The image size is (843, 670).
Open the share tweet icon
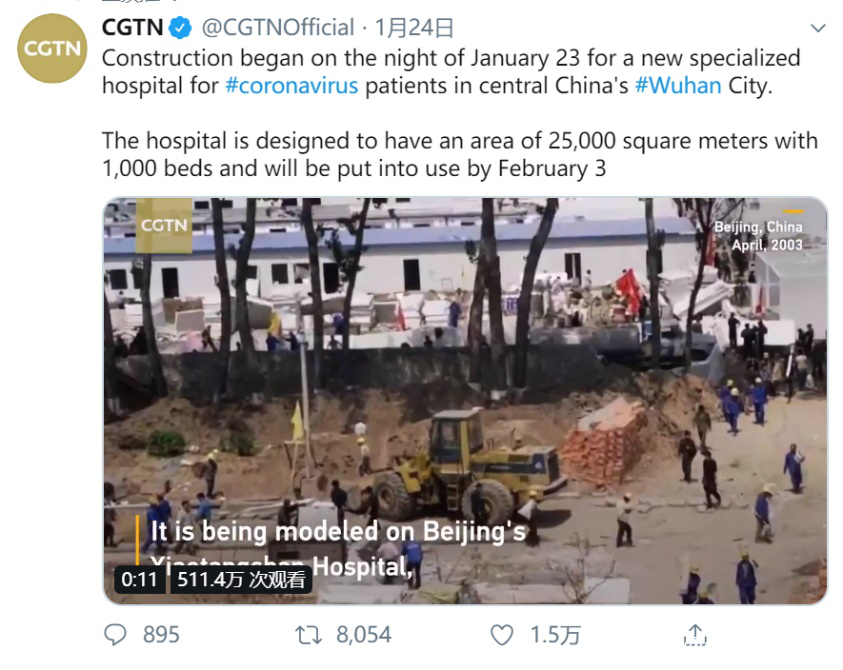click(x=695, y=634)
